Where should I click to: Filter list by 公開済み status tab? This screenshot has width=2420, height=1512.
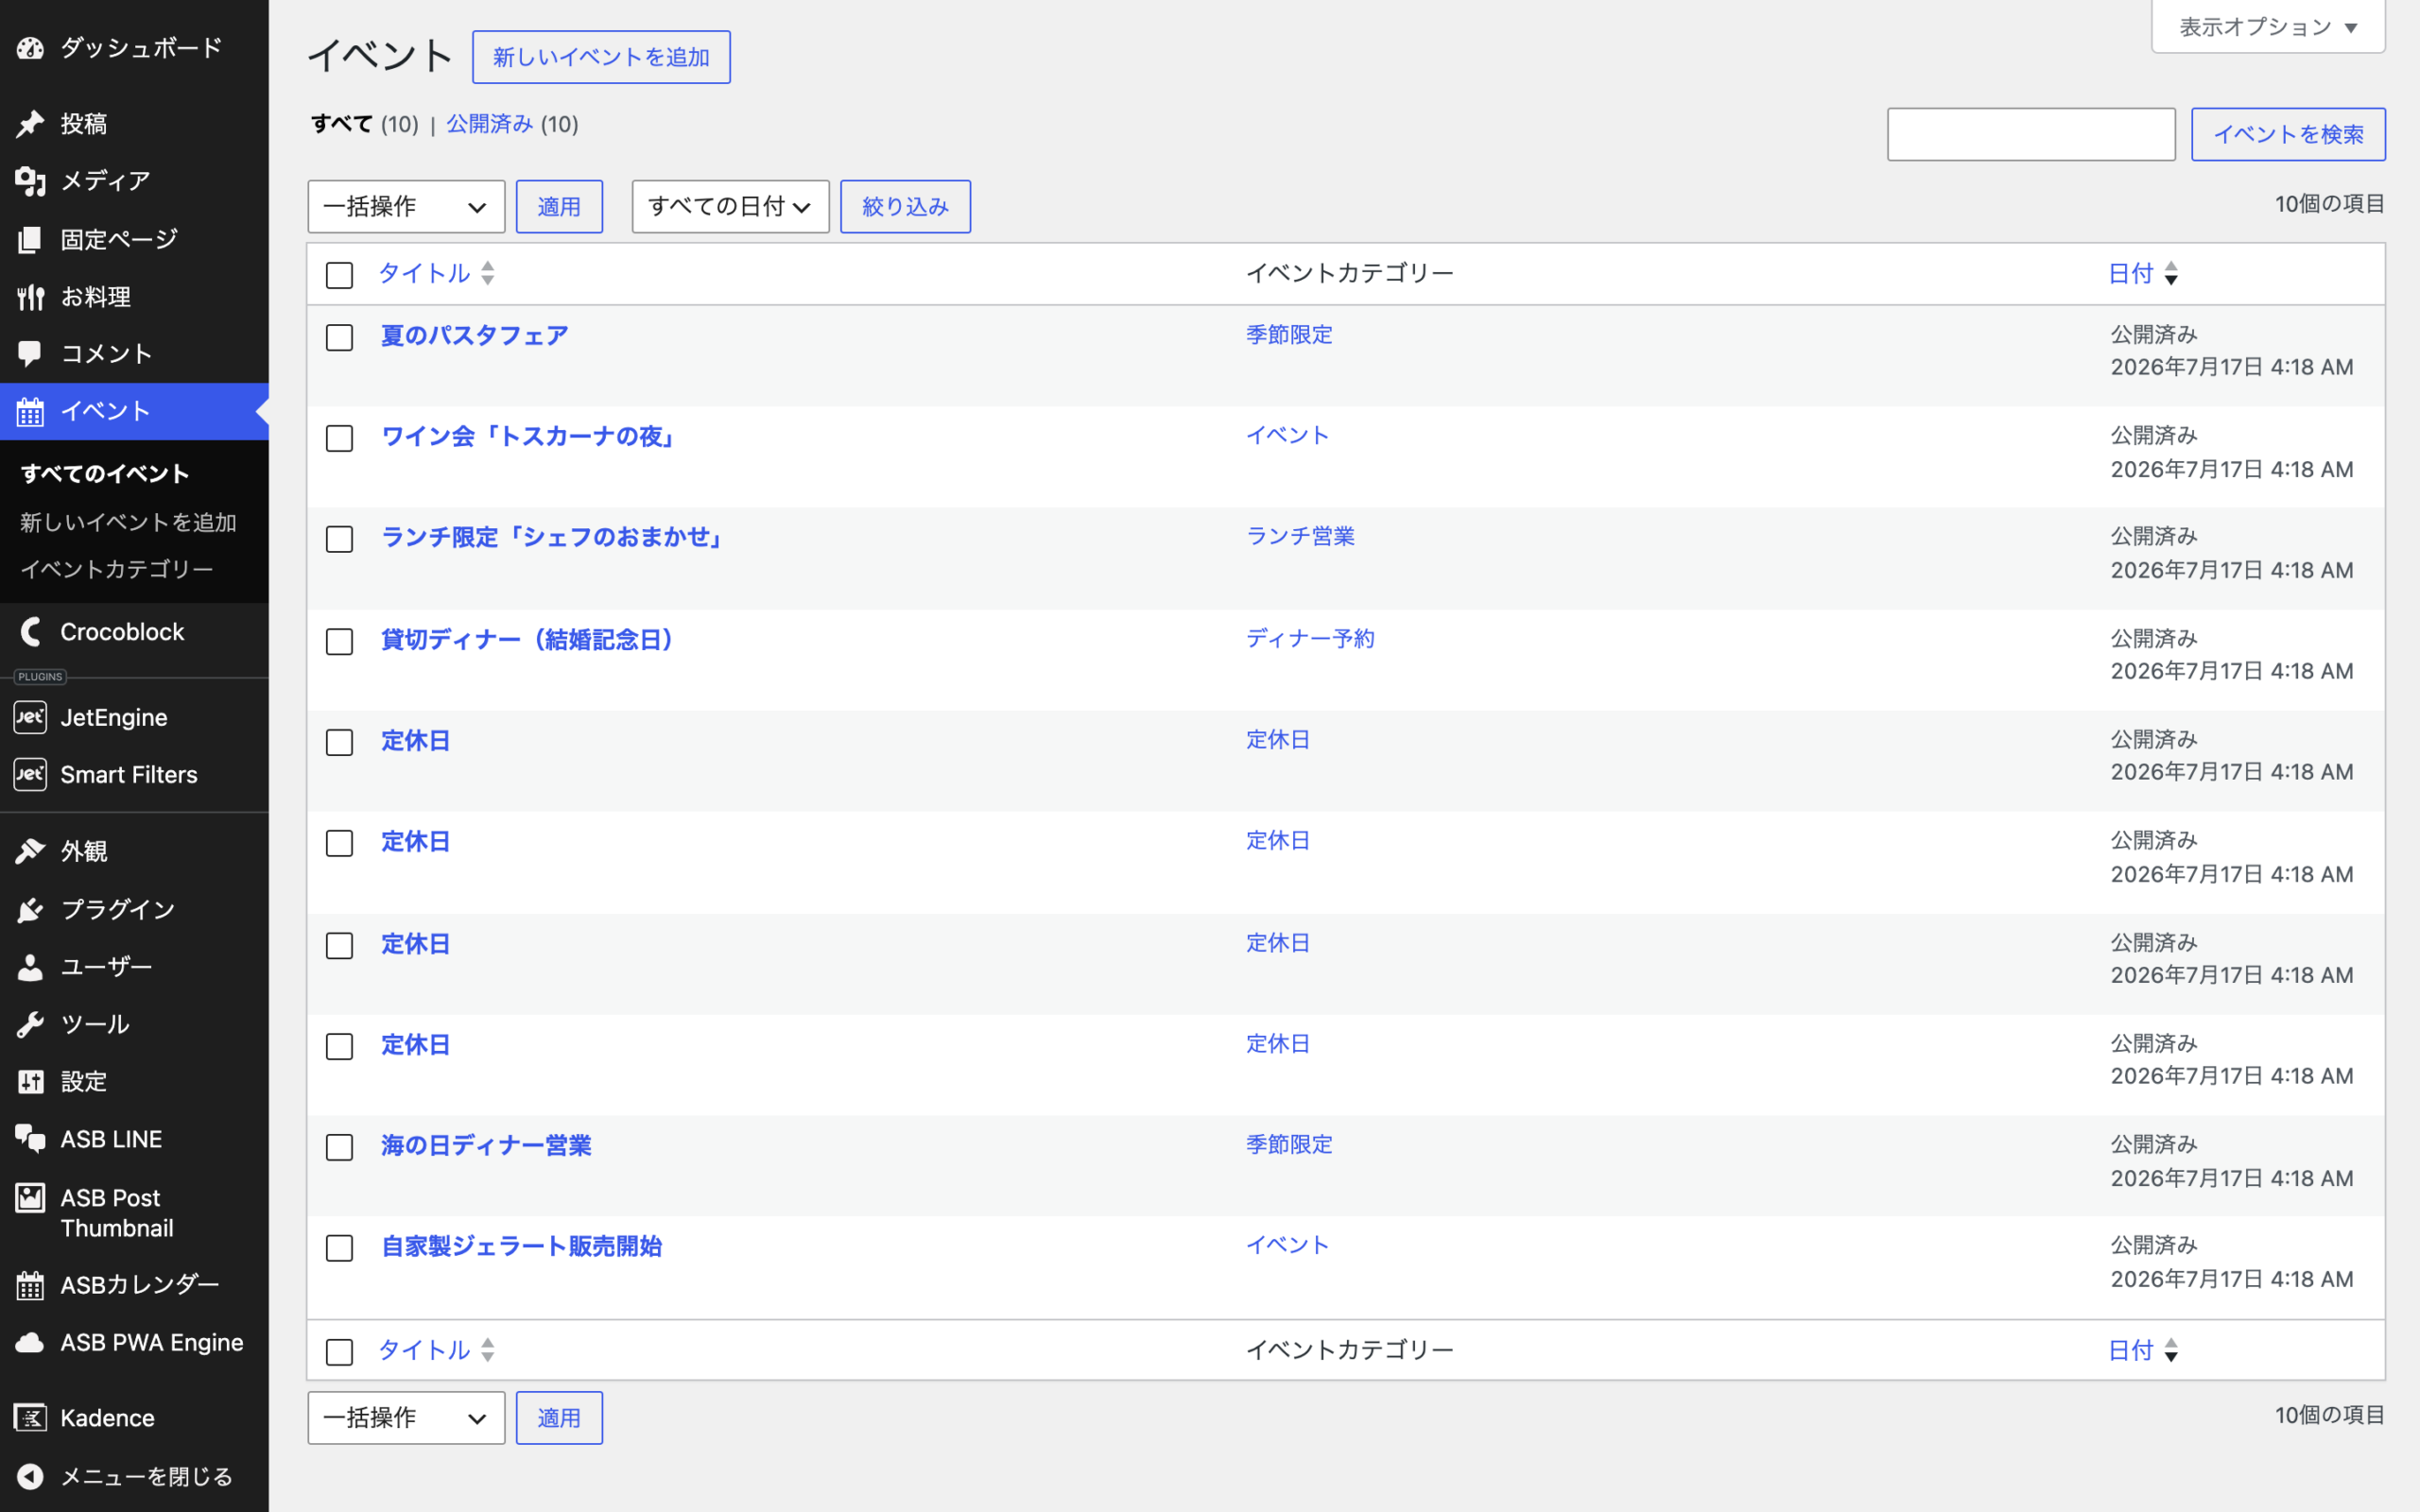(x=489, y=124)
